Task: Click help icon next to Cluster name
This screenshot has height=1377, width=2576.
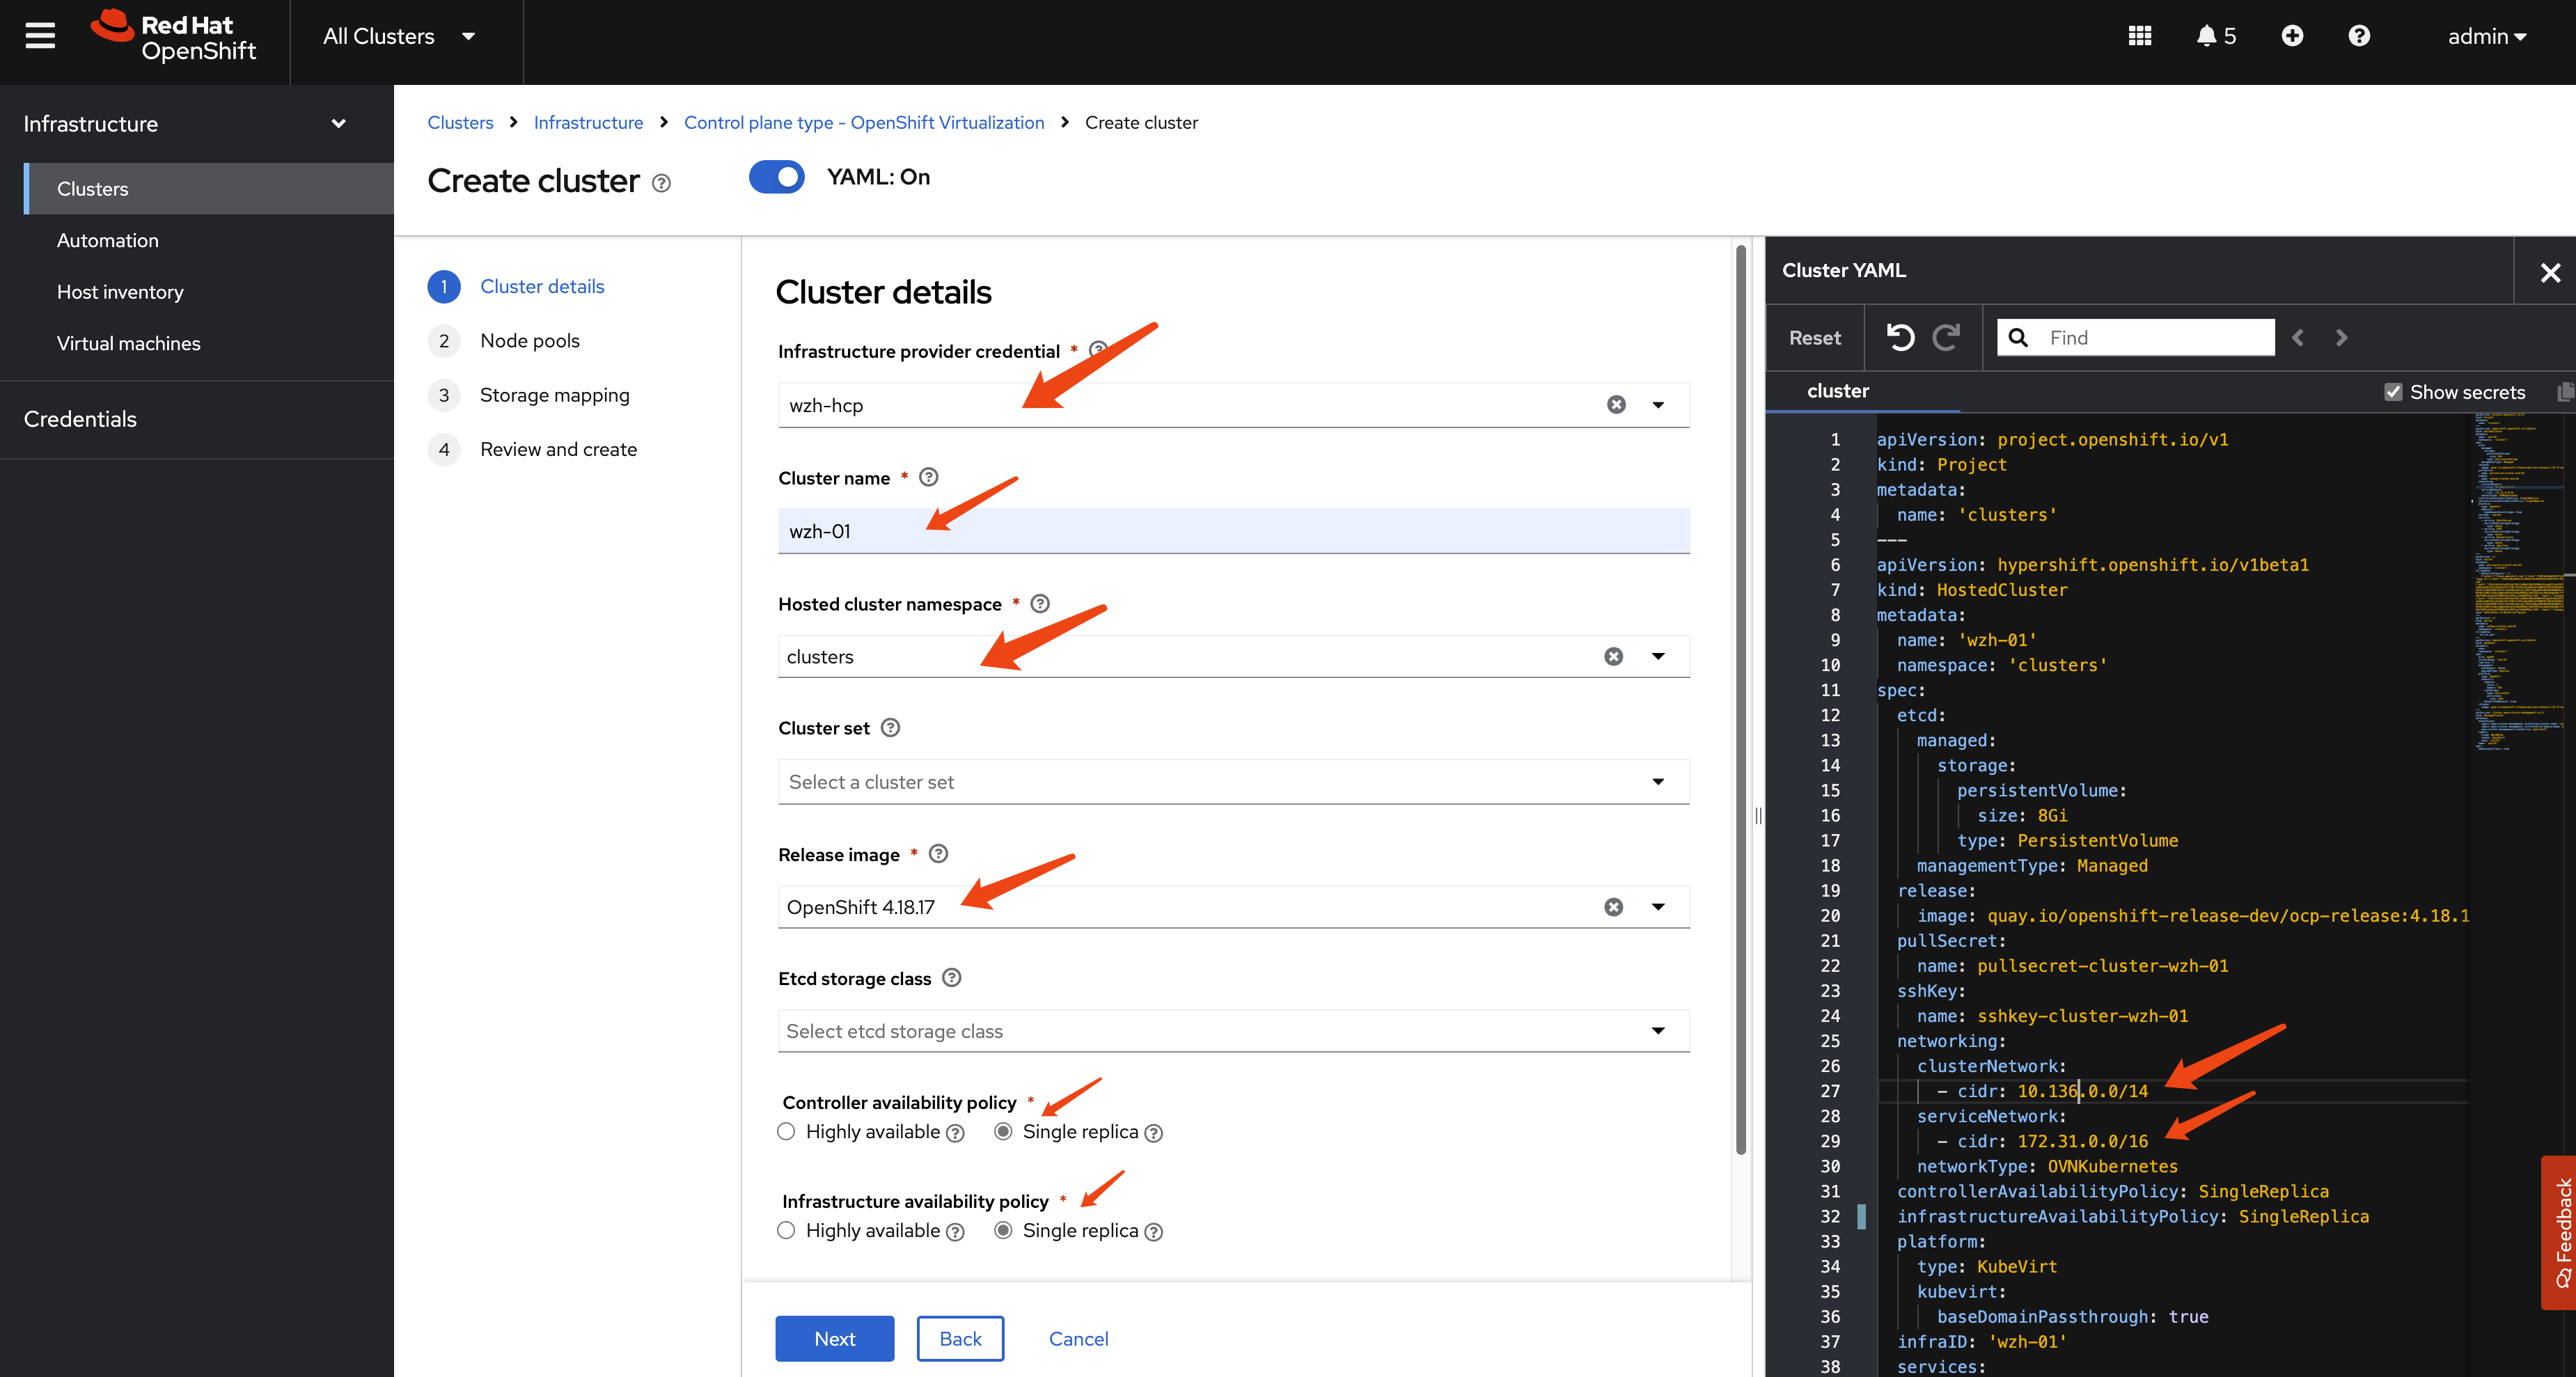Action: 928,477
